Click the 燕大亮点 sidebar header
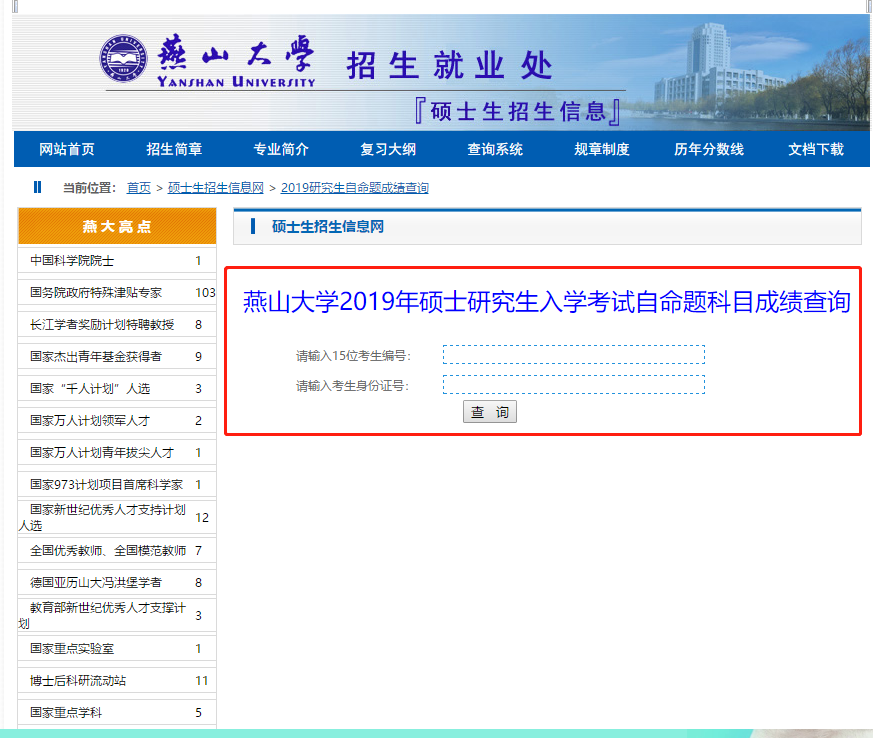873x738 pixels. click(x=117, y=227)
